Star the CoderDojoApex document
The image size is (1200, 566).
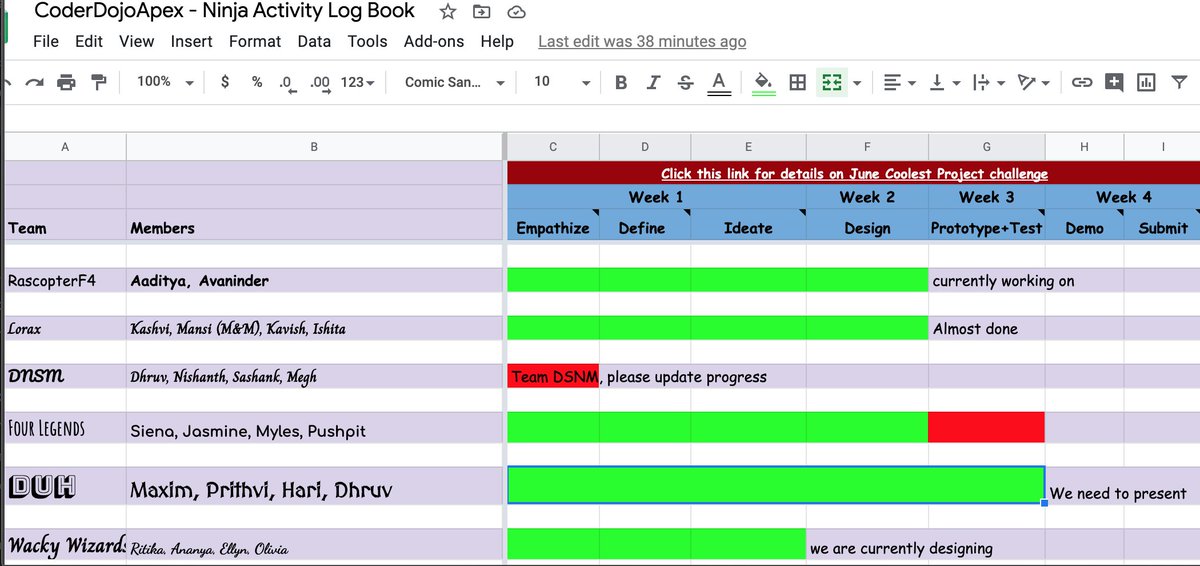[448, 12]
